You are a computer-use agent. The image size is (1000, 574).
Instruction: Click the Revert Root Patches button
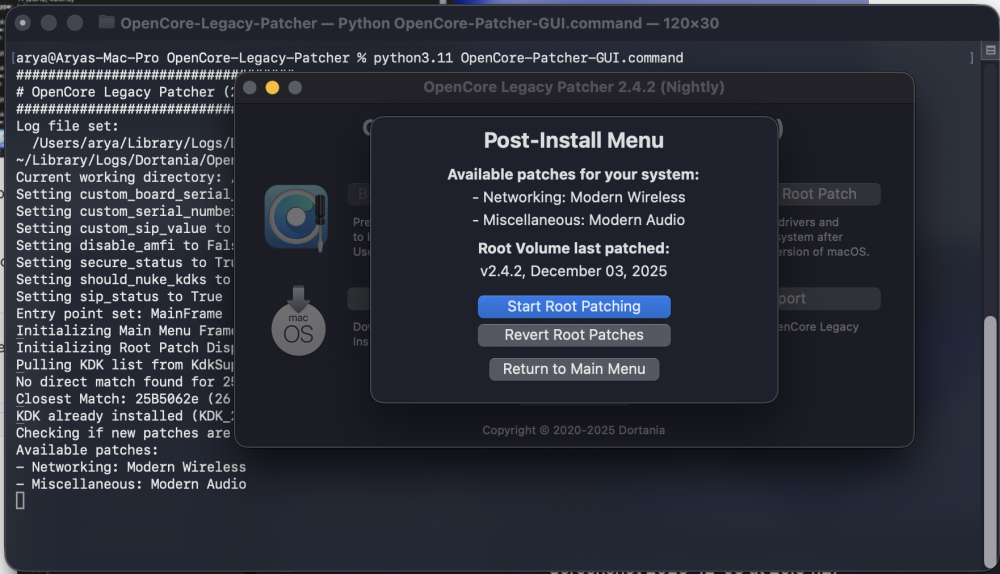(x=574, y=335)
